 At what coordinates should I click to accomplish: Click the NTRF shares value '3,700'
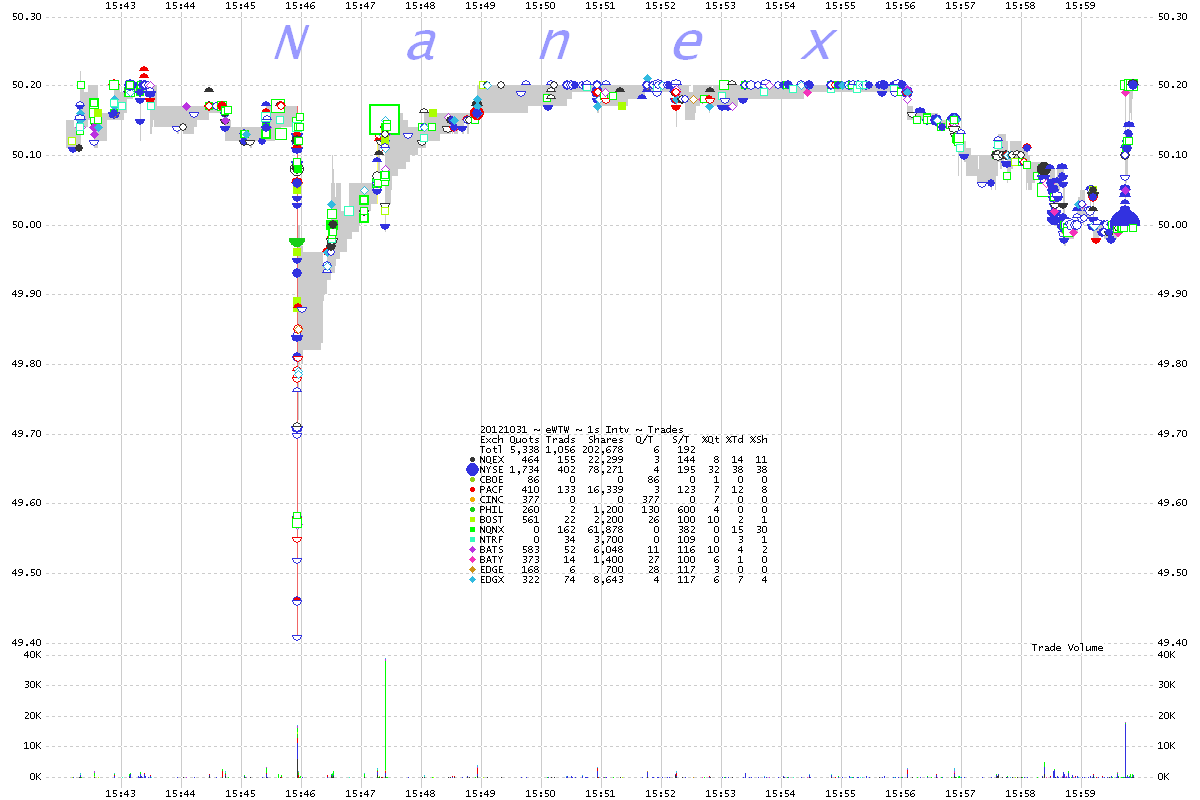point(608,539)
